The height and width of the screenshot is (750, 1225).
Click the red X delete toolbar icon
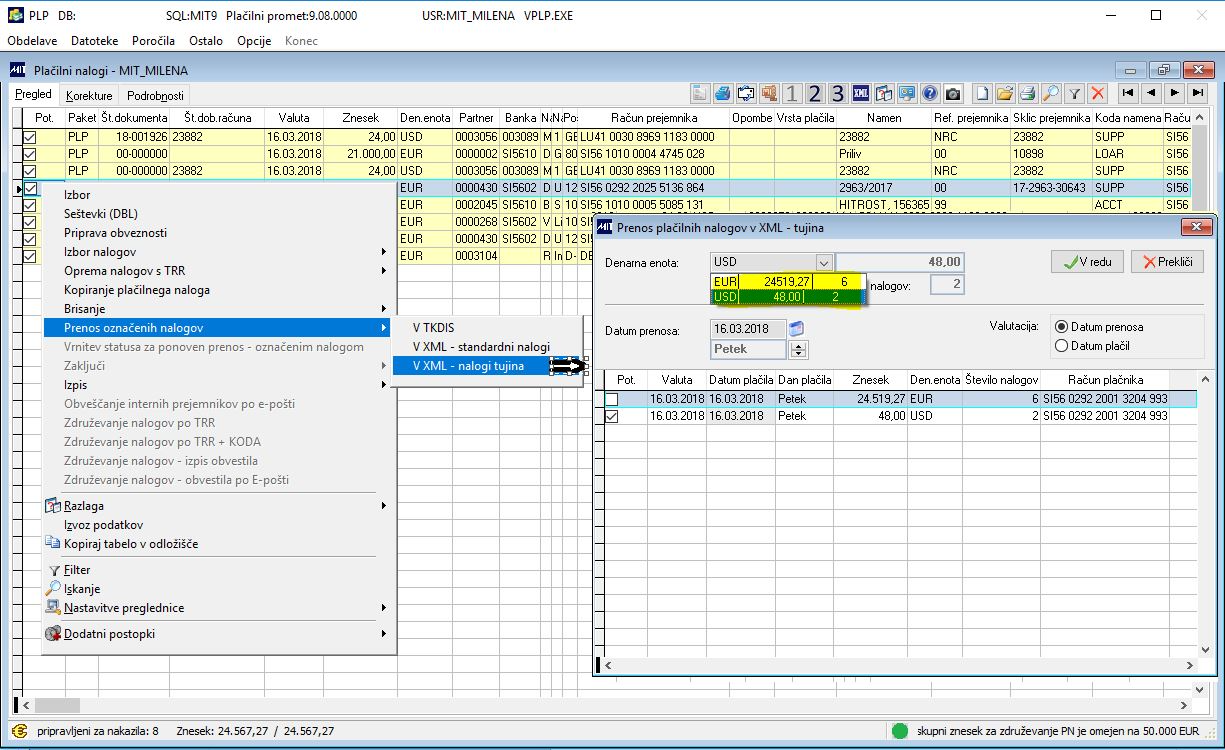click(x=1098, y=94)
